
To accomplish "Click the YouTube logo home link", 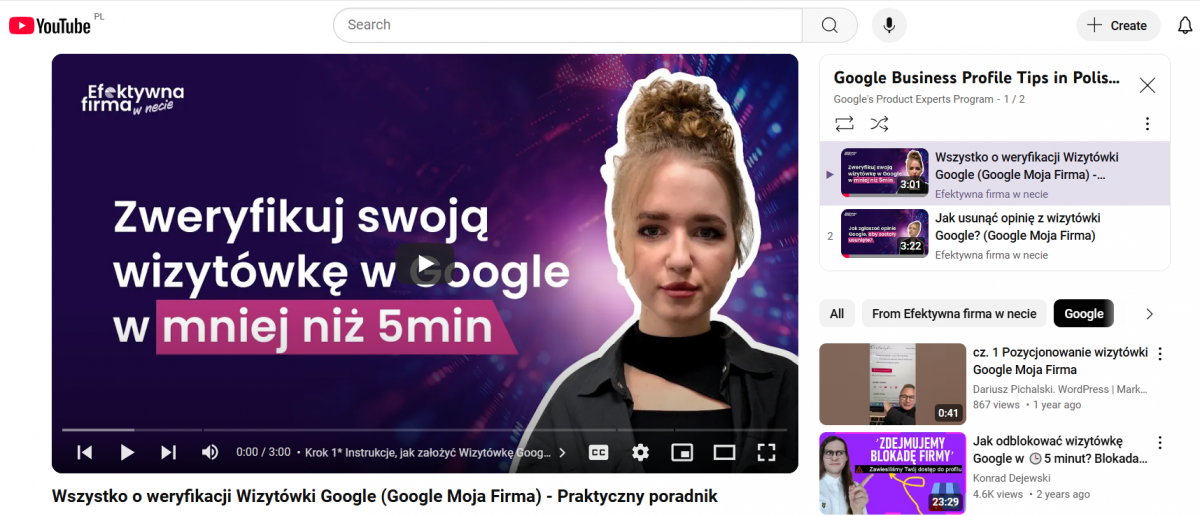I will [x=50, y=25].
